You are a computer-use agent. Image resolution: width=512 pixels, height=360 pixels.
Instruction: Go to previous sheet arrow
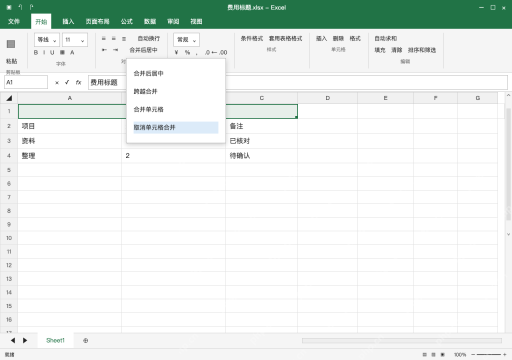pos(13,340)
